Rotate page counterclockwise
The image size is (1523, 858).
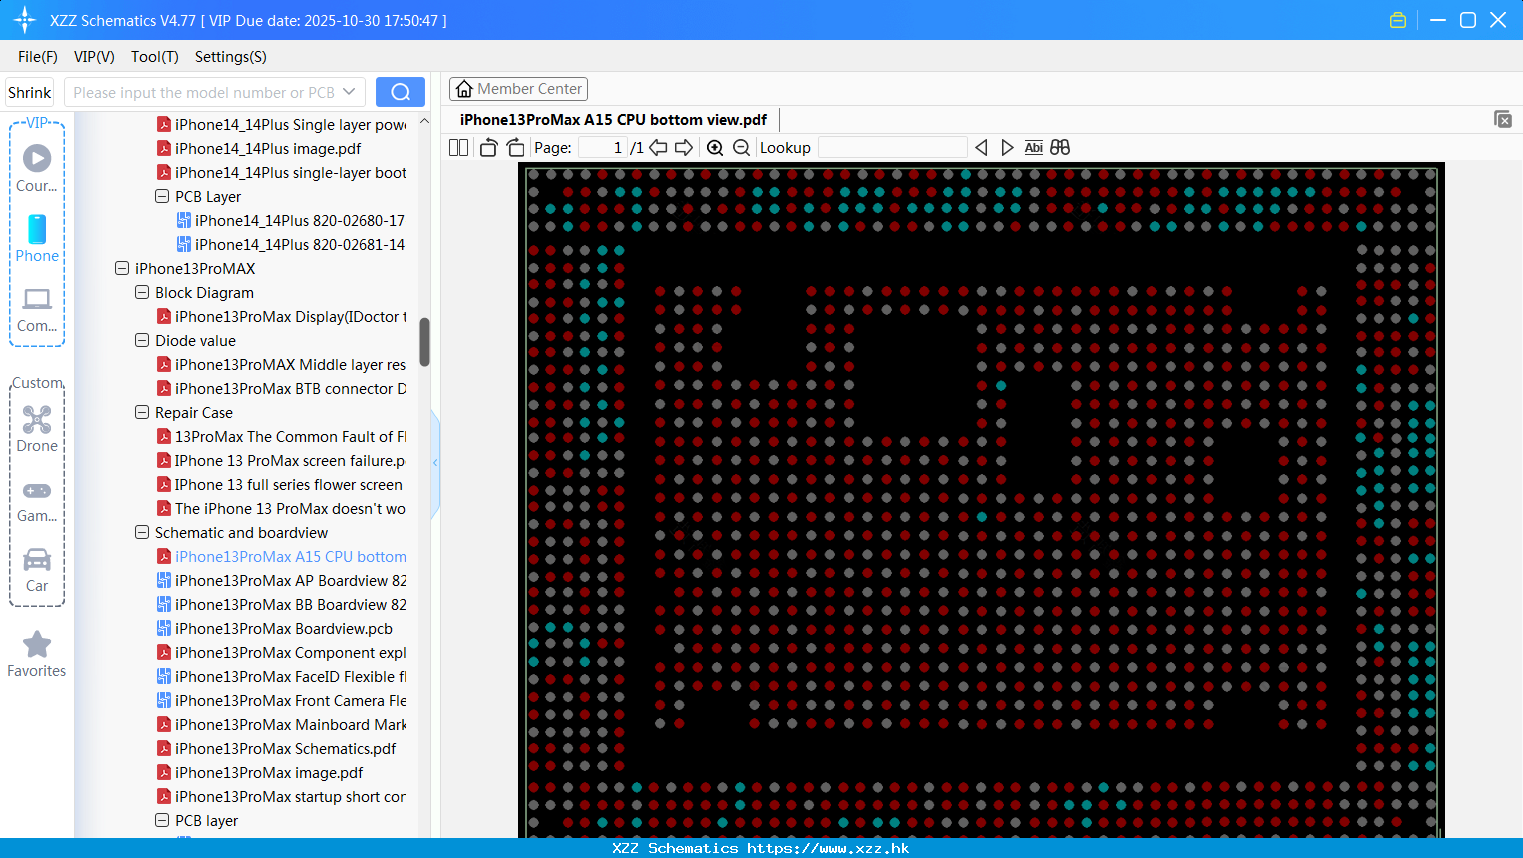[x=488, y=148]
